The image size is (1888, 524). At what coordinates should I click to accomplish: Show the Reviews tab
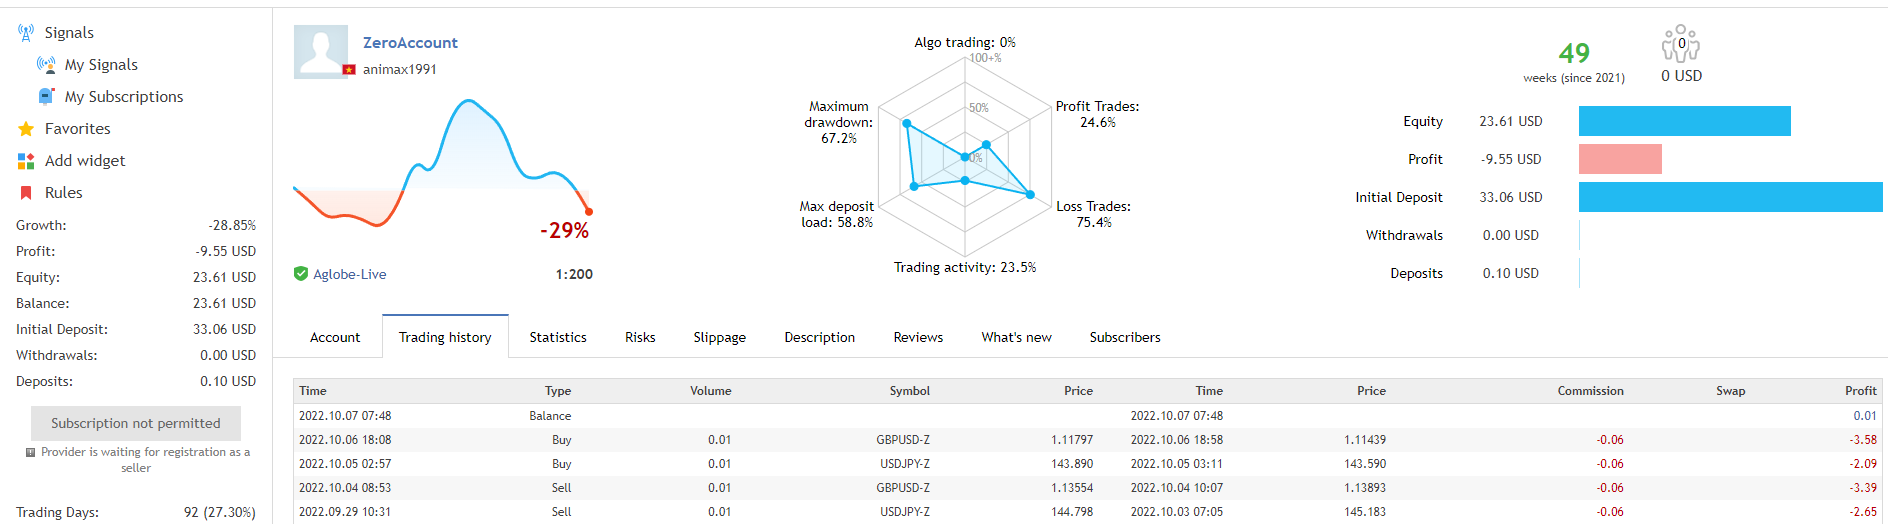point(918,337)
